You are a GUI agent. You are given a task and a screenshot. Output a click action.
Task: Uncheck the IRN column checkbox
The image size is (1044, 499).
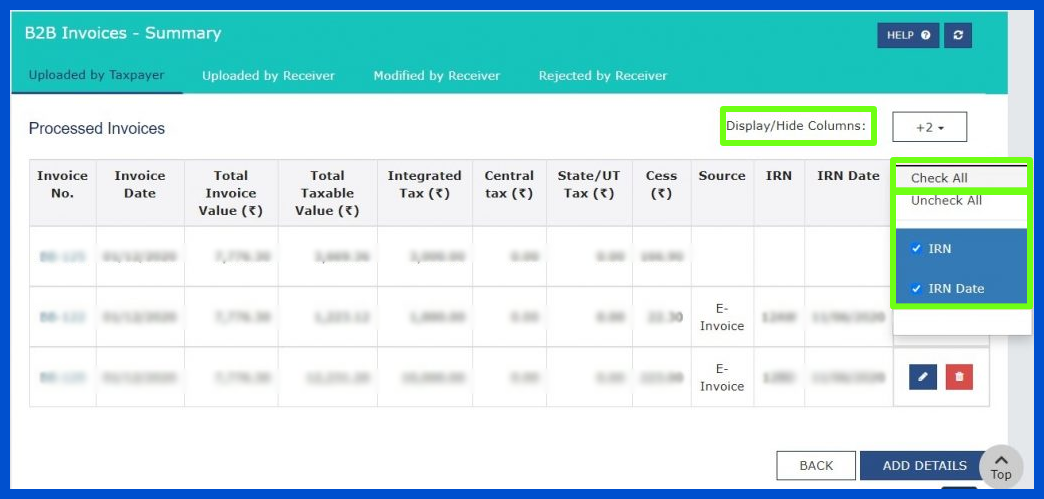click(916, 249)
